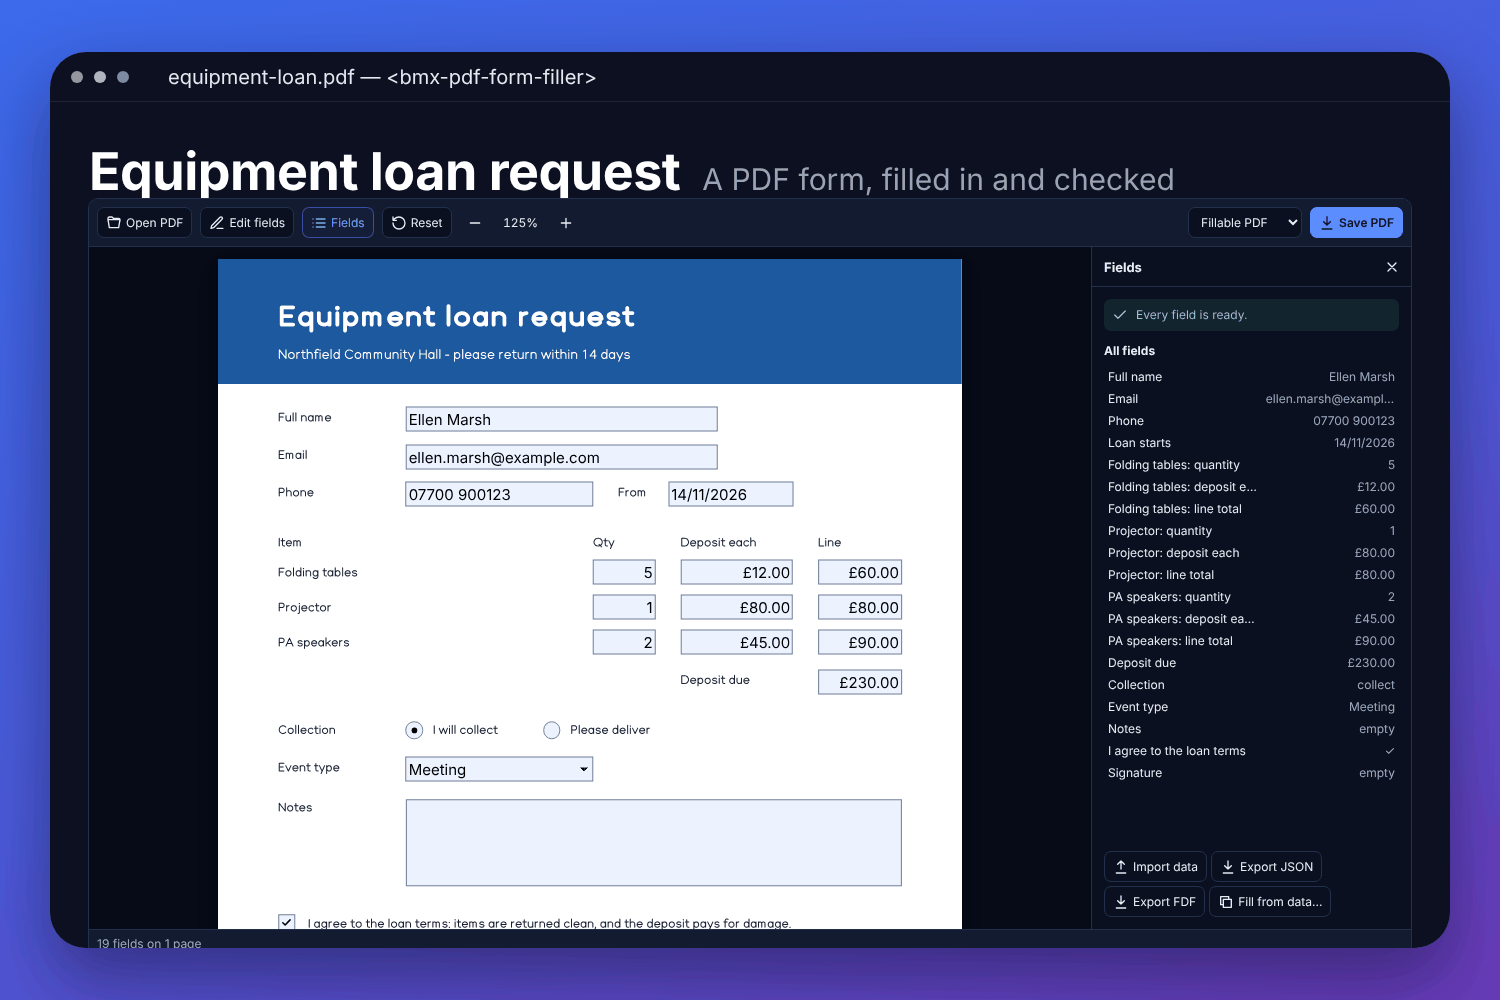The width and height of the screenshot is (1500, 1000).
Task: Select 'Loan starts' row in fields list
Action: [x=1251, y=443]
